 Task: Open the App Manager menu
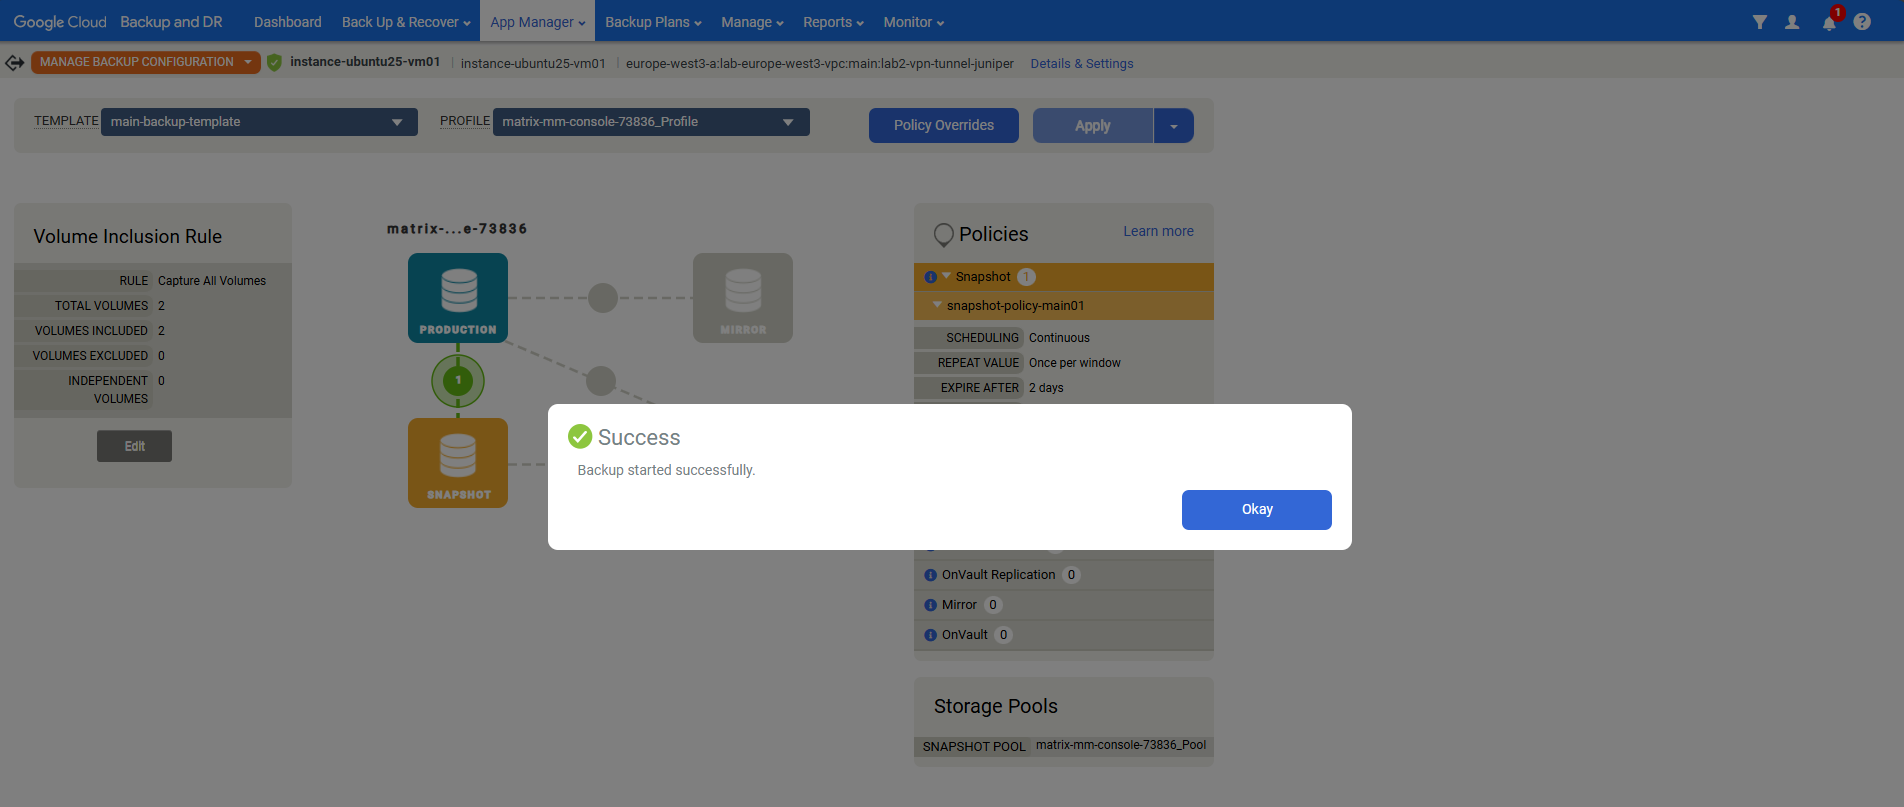coord(538,22)
